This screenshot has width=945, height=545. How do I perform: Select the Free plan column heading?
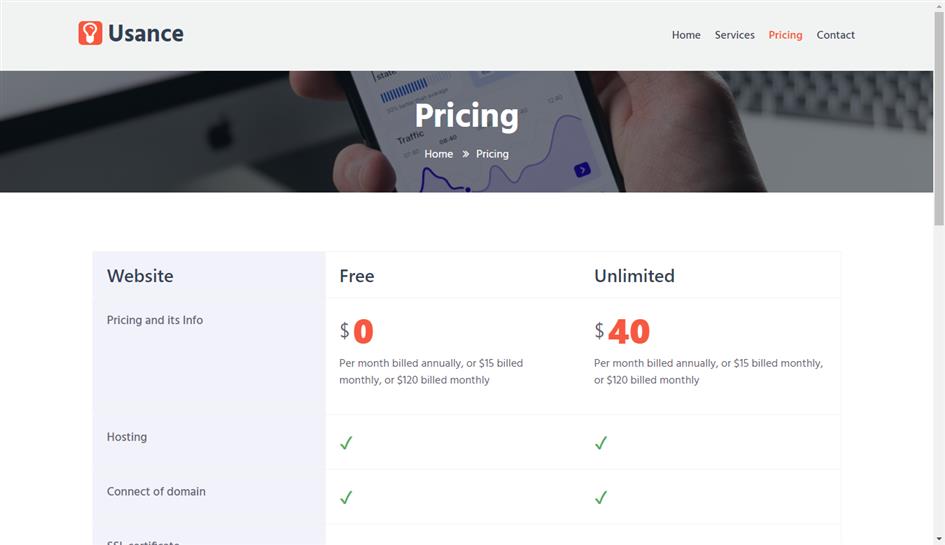pos(357,276)
